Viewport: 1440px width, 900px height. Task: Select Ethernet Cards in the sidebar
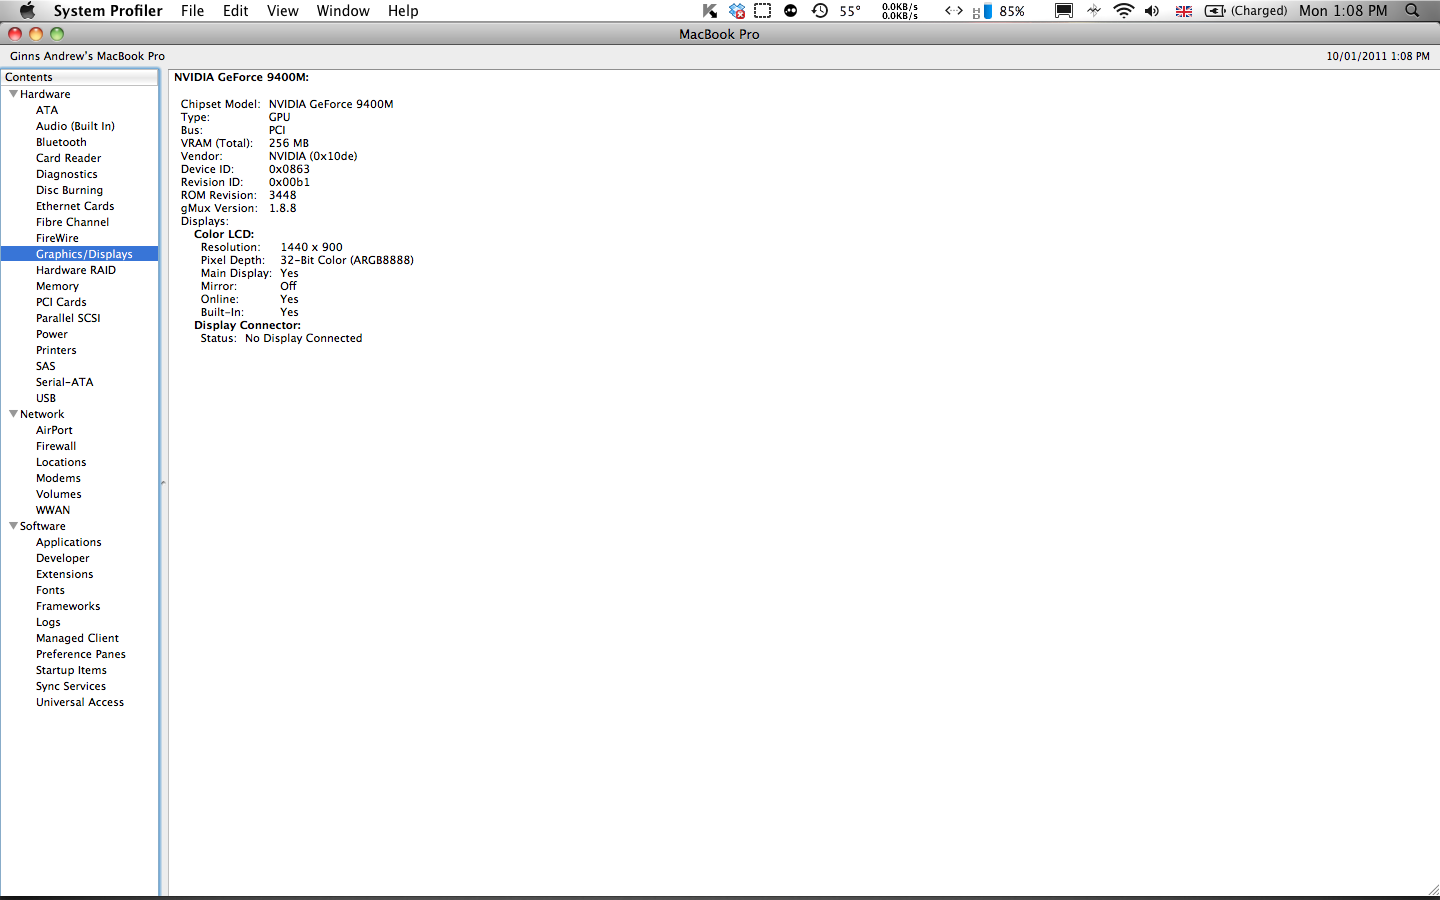pos(75,206)
